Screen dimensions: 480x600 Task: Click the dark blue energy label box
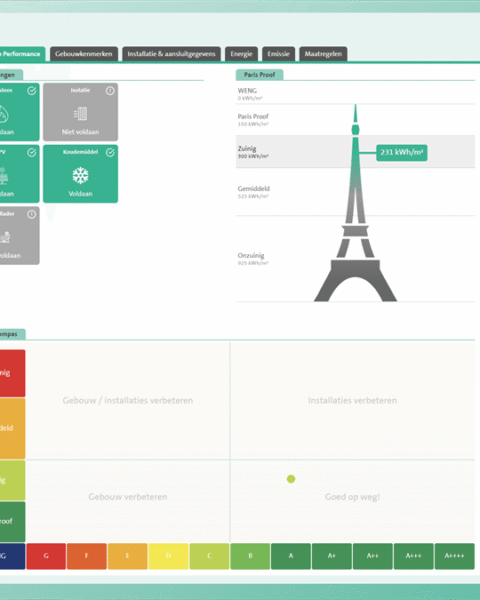click(x=13, y=556)
